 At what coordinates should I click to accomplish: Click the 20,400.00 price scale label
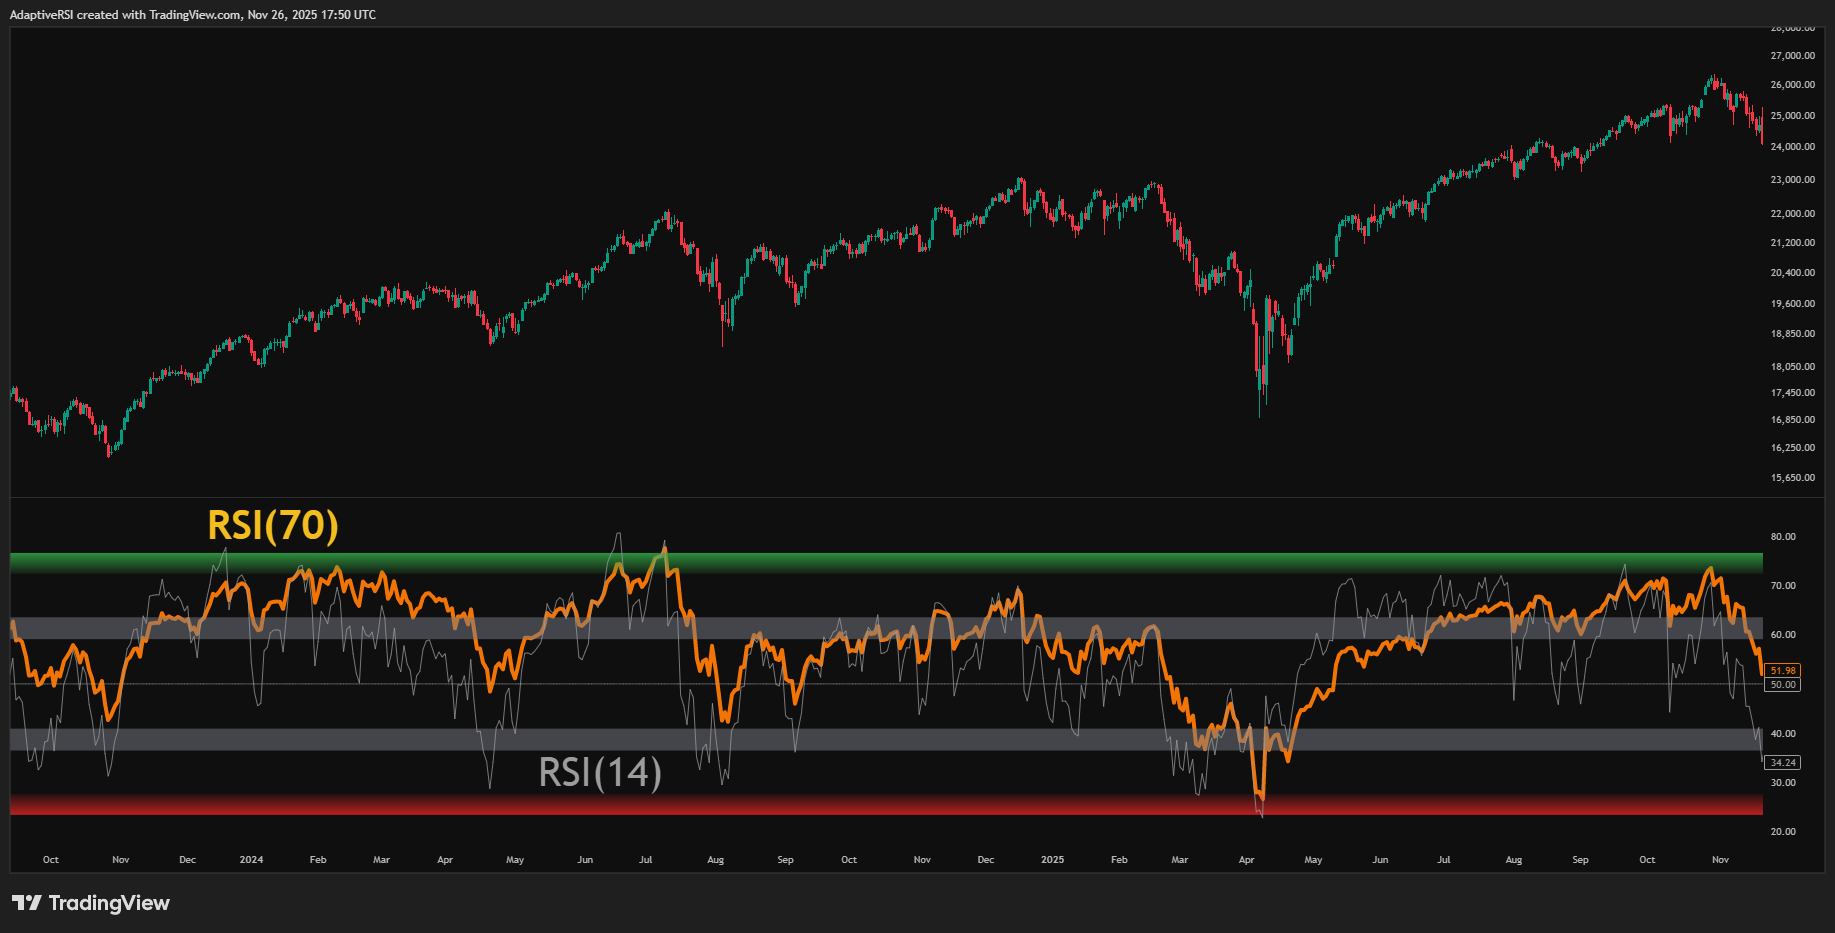[1793, 273]
